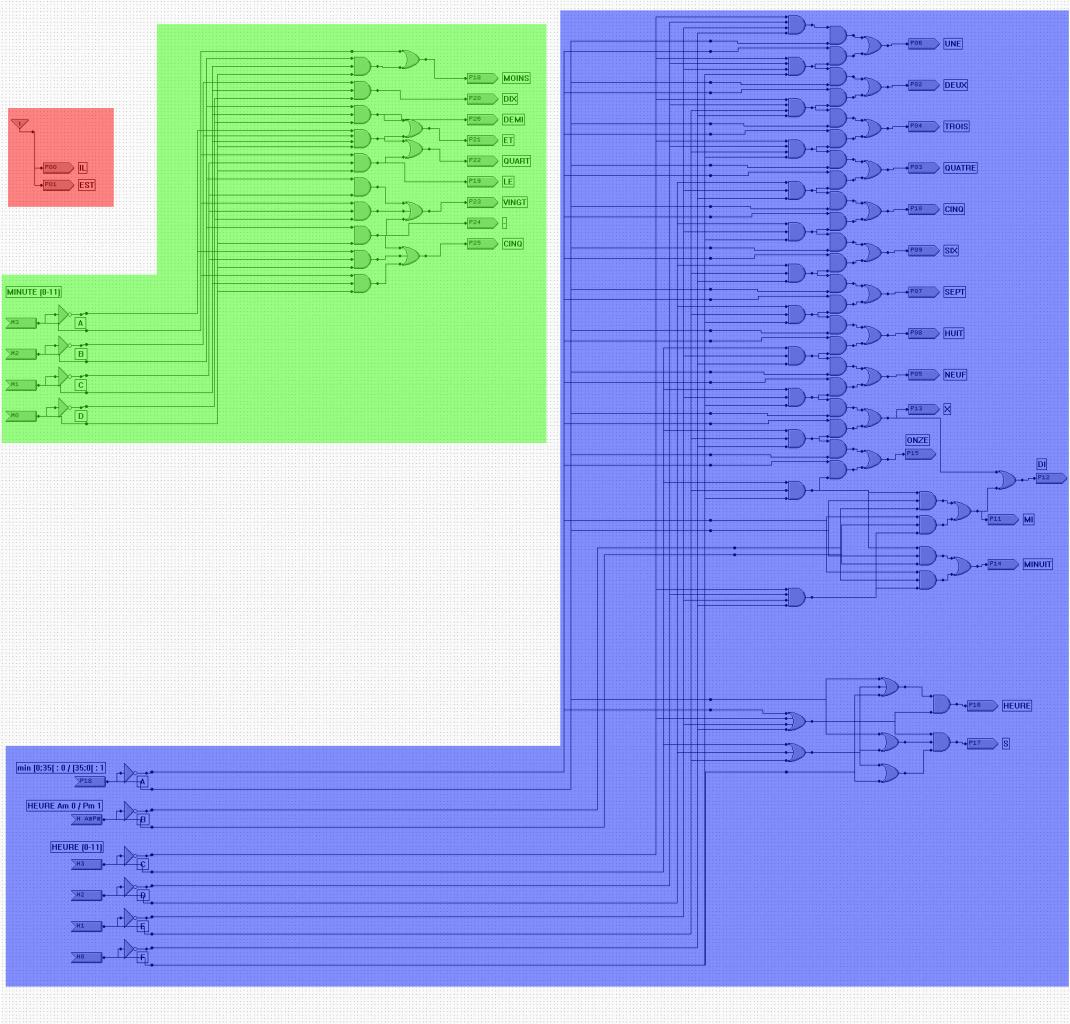Select the OR gate driving the MINUIT output

point(961,566)
